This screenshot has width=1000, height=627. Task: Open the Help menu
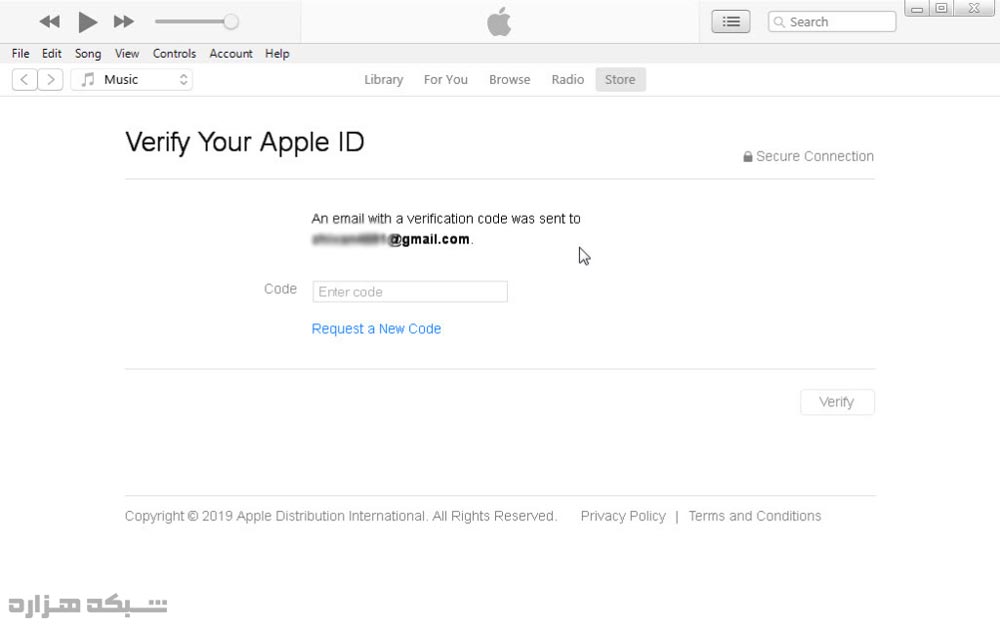click(277, 54)
